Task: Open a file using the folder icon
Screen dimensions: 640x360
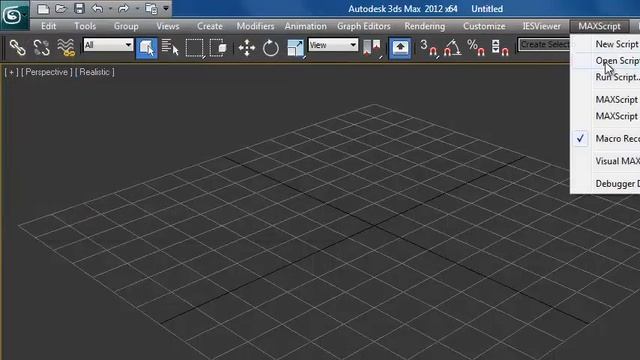Action: (61, 9)
